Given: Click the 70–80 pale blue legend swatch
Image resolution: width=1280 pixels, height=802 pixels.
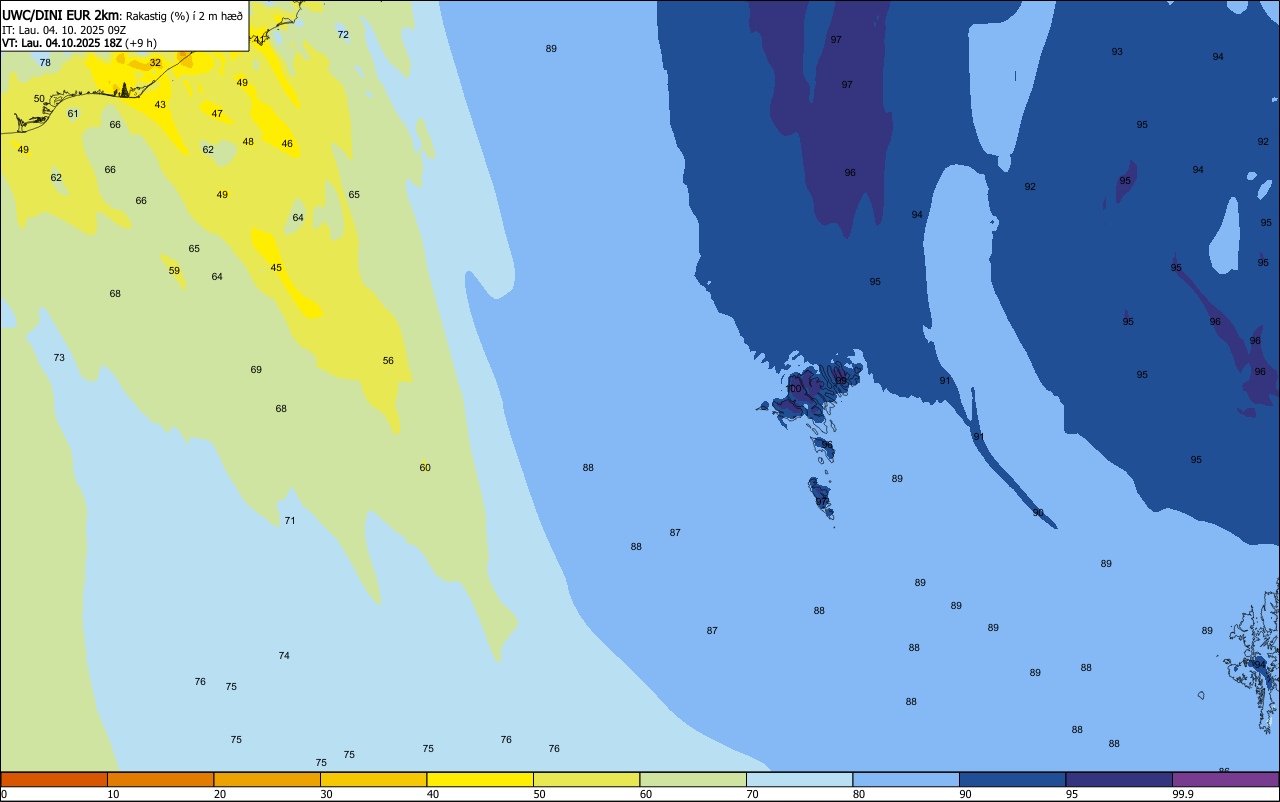Looking at the screenshot, I should click(799, 779).
